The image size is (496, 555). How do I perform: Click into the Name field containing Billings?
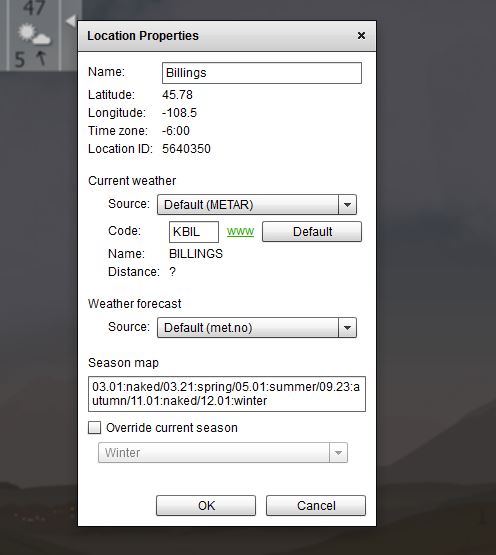pyautogui.click(x=262, y=73)
